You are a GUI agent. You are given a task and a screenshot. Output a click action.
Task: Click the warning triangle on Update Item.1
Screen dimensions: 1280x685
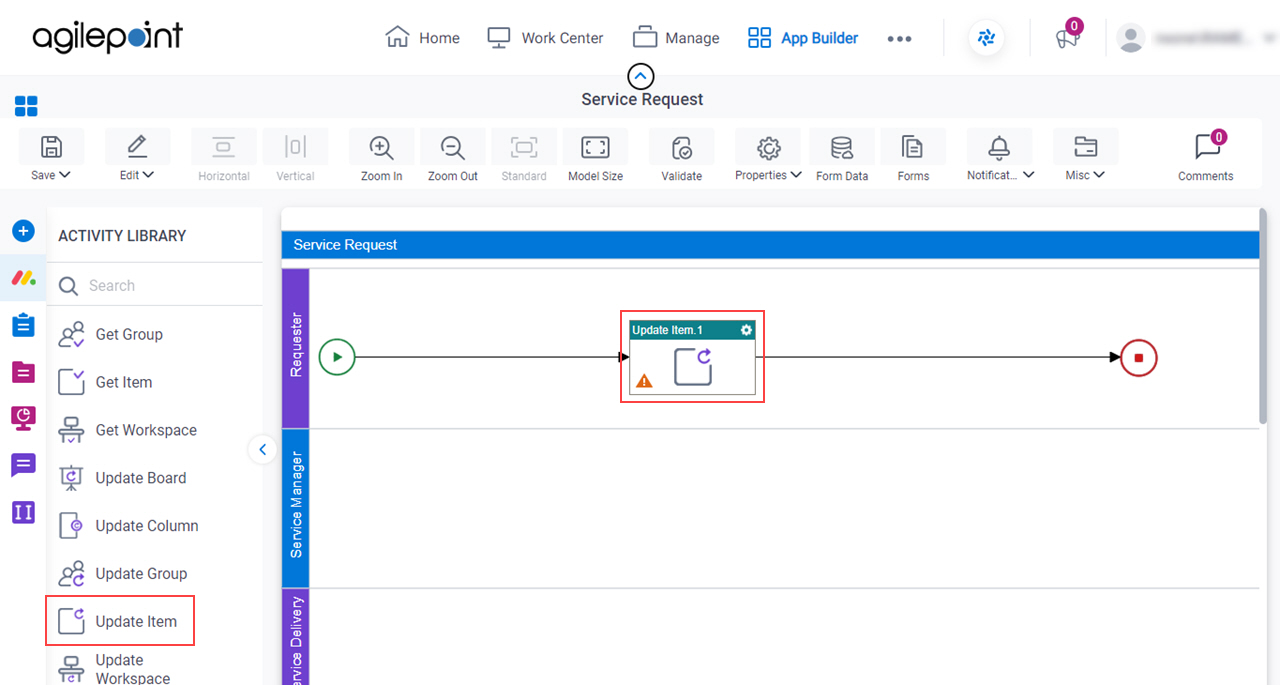click(644, 381)
